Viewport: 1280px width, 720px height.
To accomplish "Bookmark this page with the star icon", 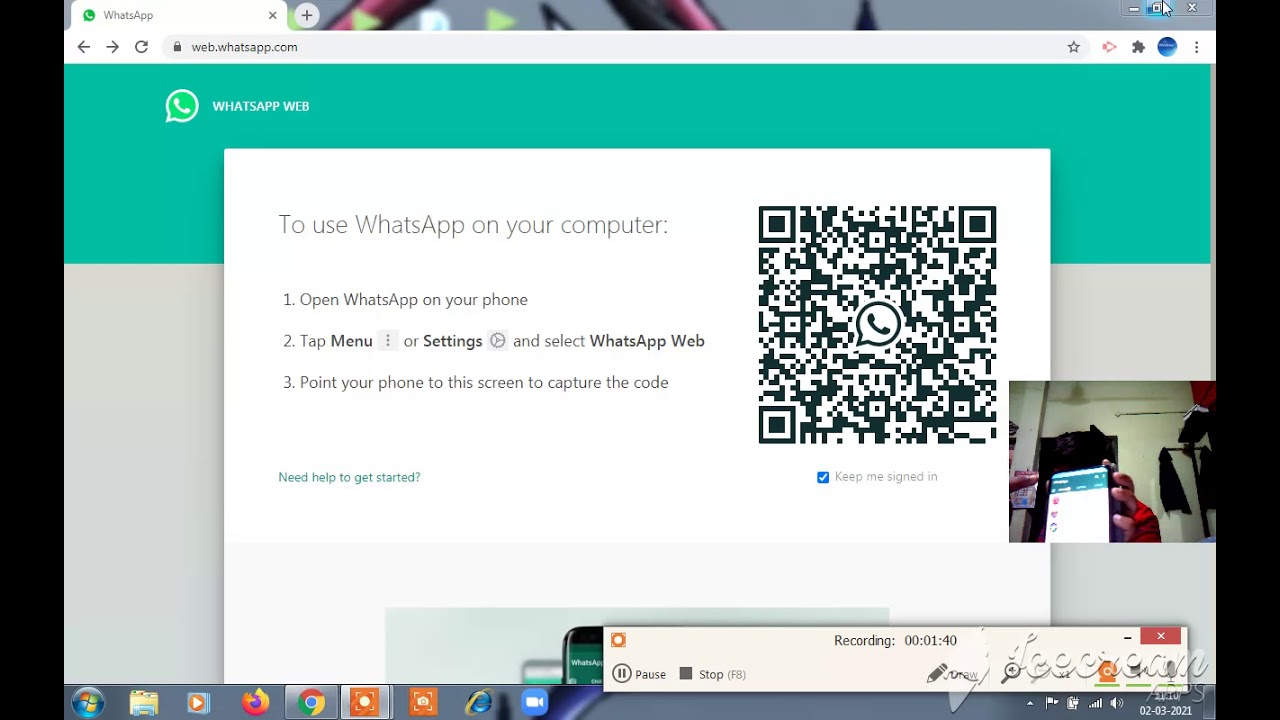I will click(1074, 47).
